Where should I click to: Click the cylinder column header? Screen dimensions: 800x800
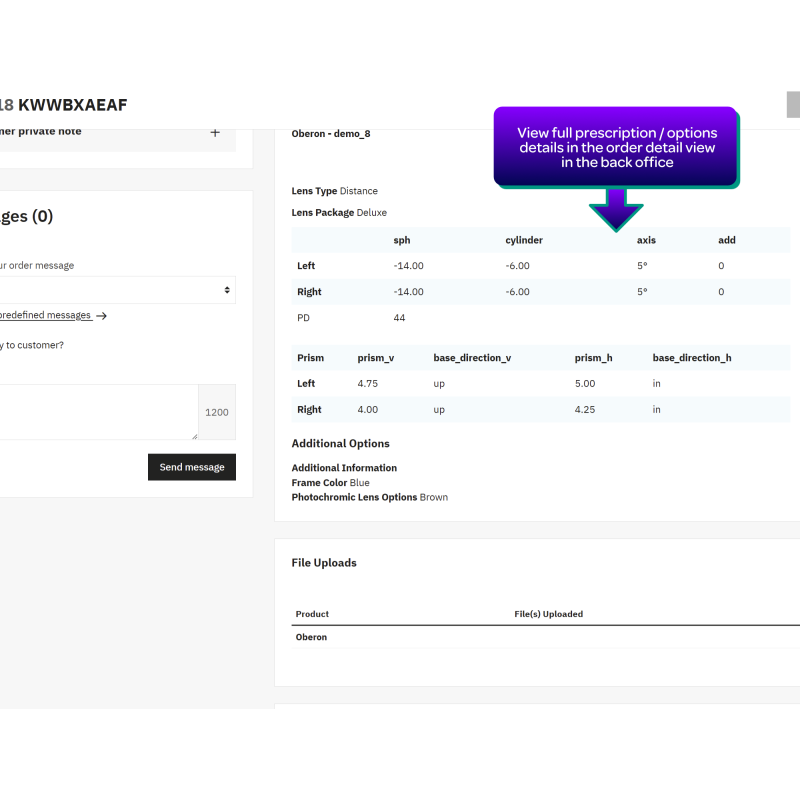tap(524, 240)
